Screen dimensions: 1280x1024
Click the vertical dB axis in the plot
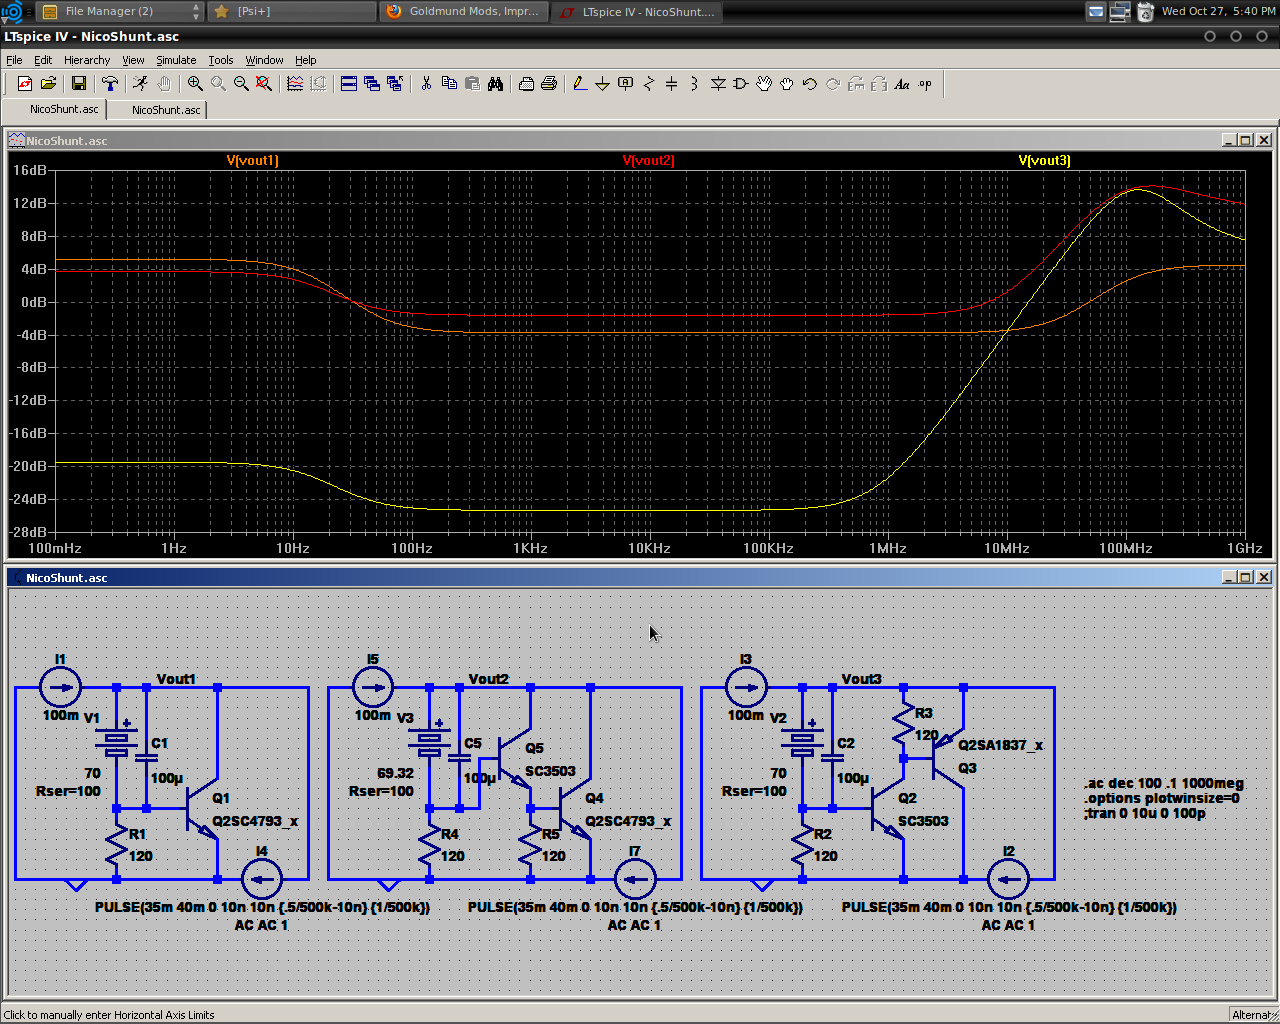(30, 351)
